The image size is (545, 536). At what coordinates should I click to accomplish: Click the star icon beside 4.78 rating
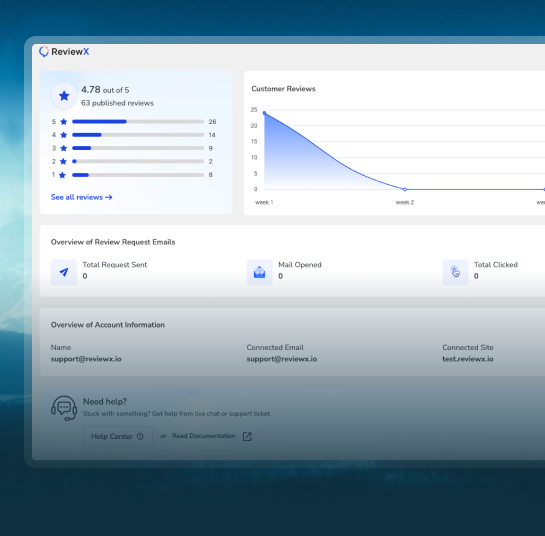coord(64,96)
